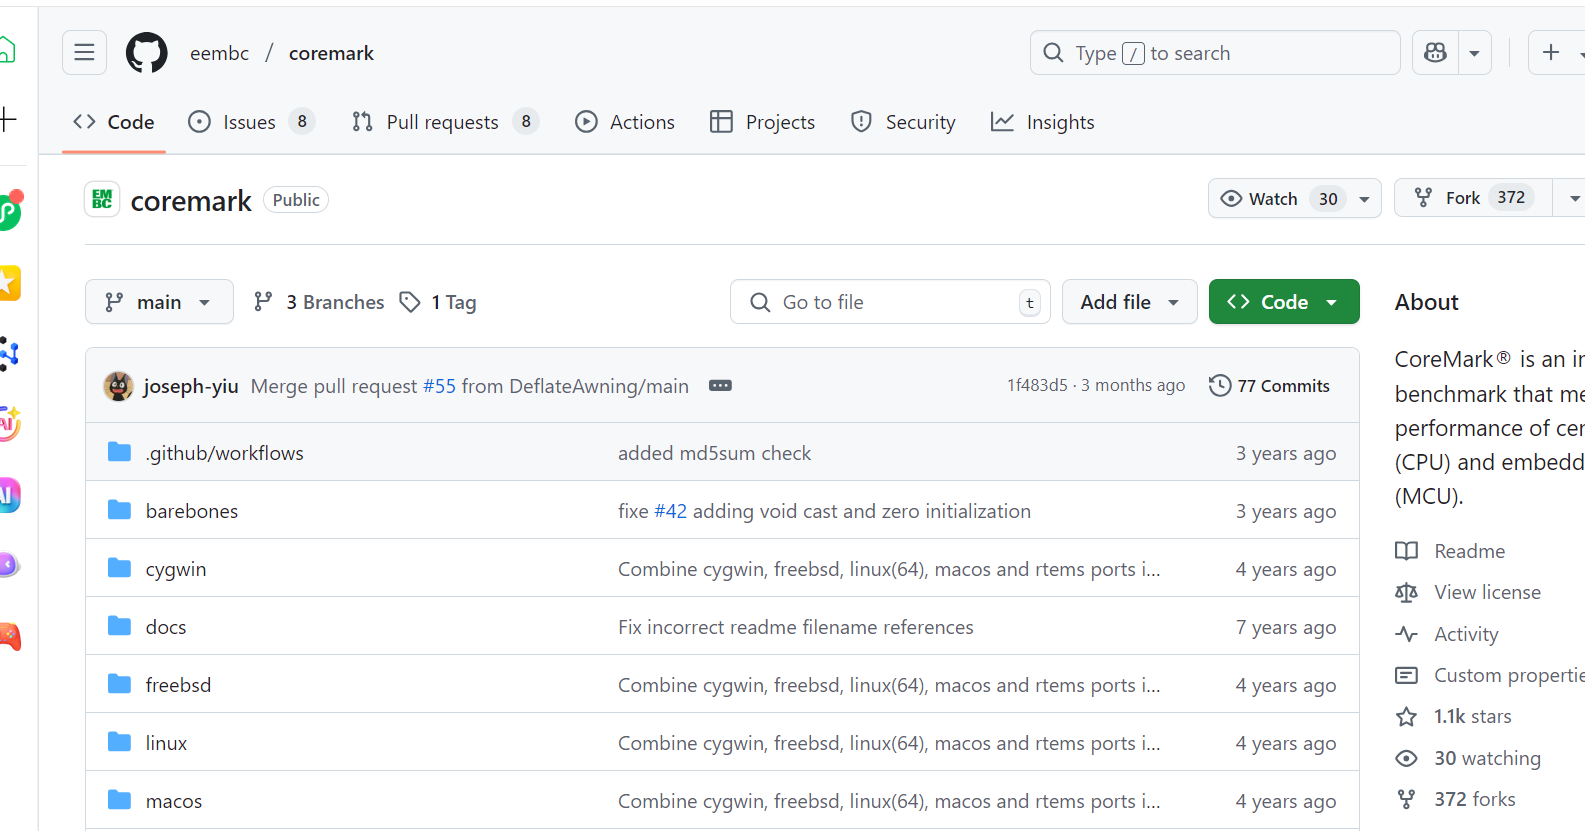Image resolution: width=1585 pixels, height=831 pixels.
Task: Open pull request #55 link
Action: 439,386
